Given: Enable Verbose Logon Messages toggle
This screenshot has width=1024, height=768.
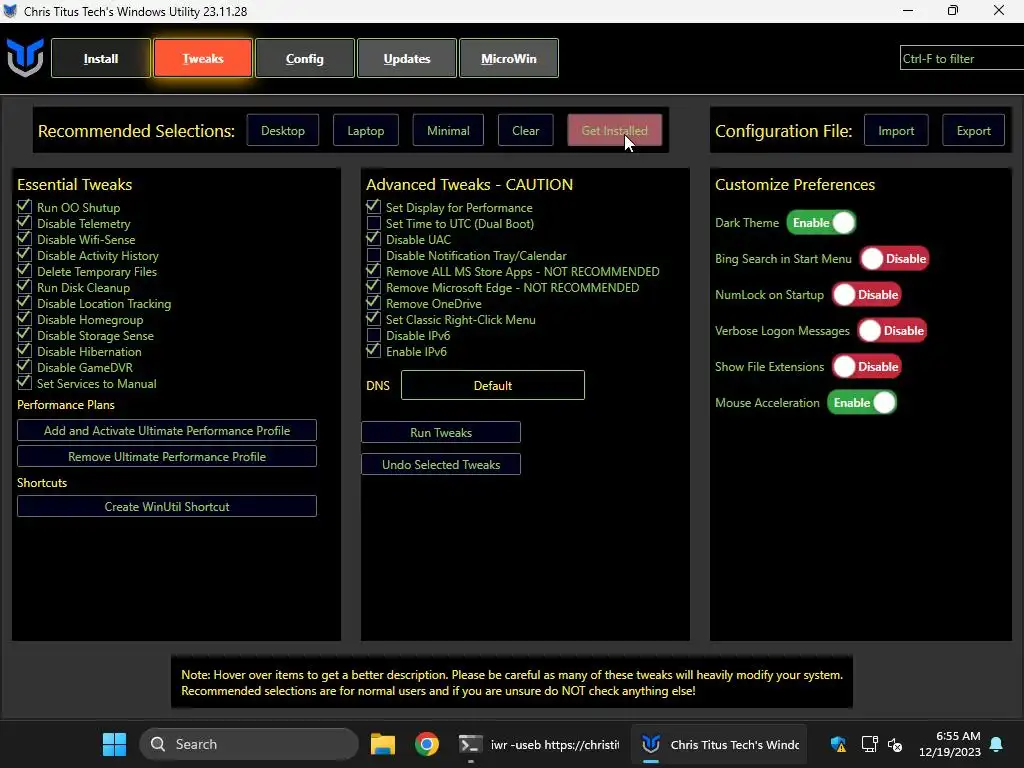Looking at the screenshot, I should click(x=892, y=330).
